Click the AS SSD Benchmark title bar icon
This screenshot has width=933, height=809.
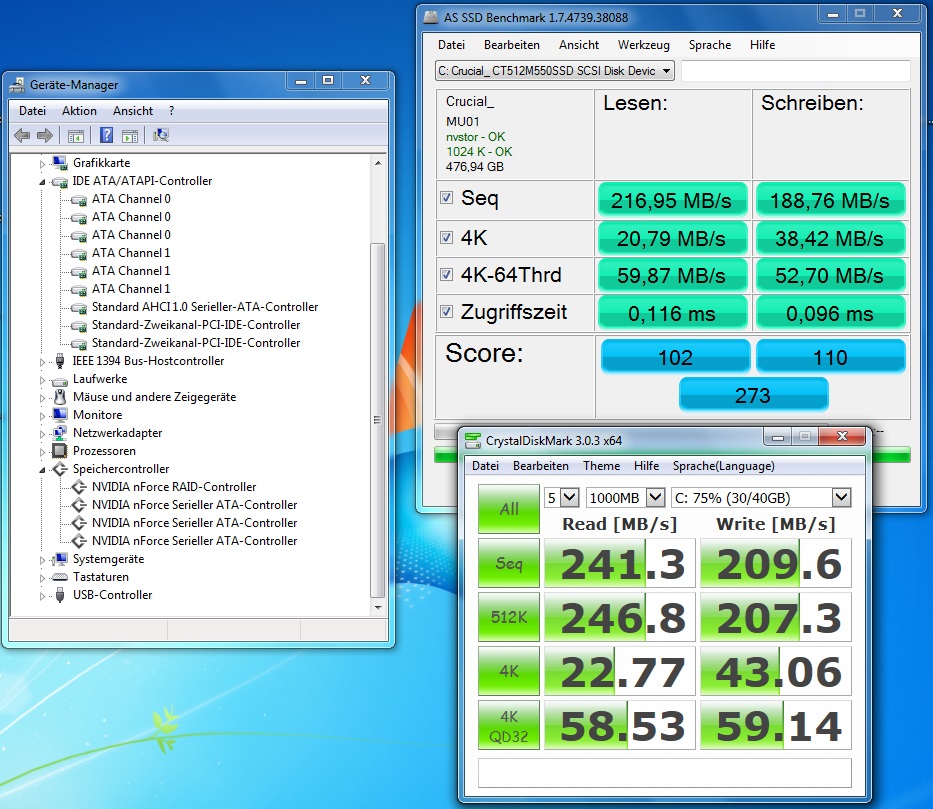(x=431, y=17)
